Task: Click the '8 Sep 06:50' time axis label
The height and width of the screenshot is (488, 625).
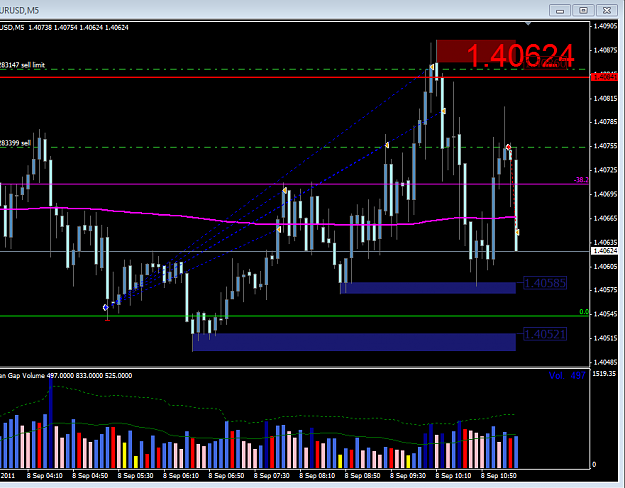Action: point(226,476)
